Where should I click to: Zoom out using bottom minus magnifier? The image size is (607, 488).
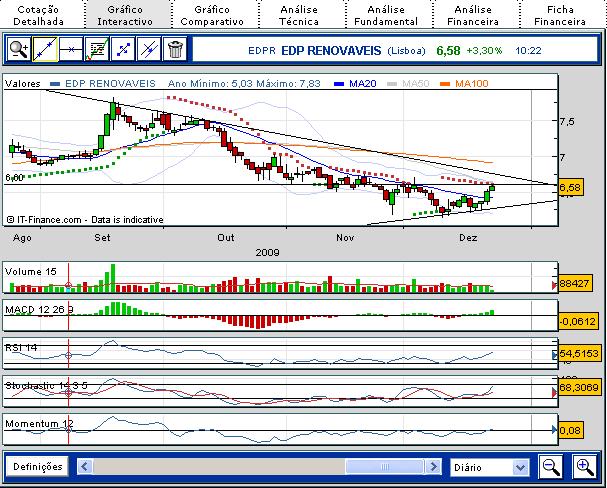coord(551,467)
